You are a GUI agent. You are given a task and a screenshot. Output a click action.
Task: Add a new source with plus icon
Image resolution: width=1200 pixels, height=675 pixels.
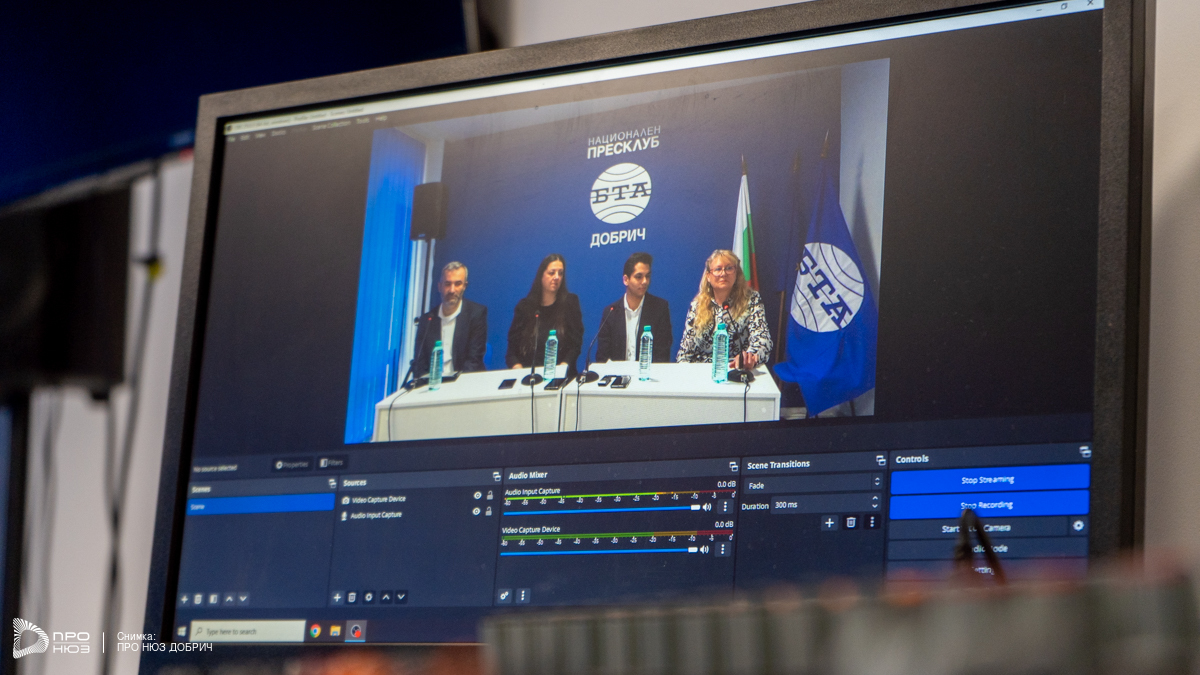[x=337, y=597]
